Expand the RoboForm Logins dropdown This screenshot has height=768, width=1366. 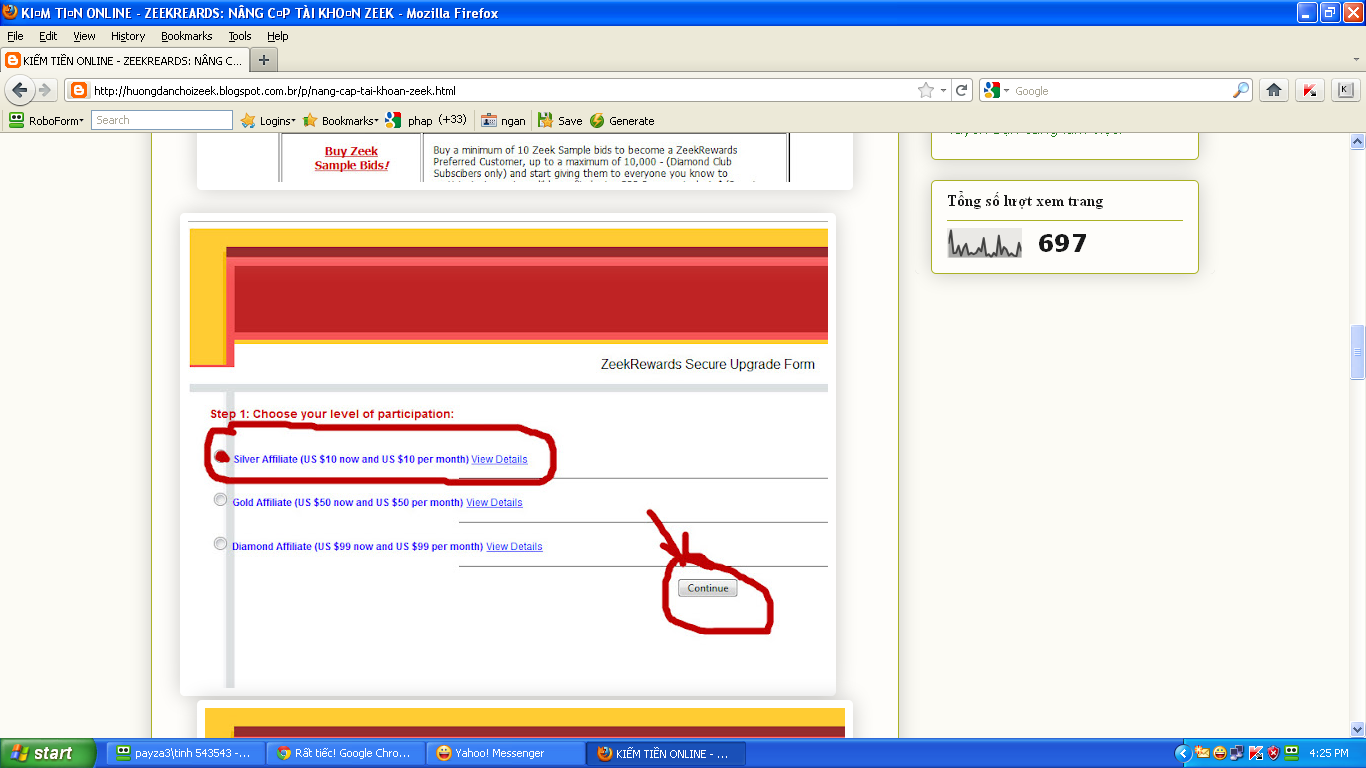click(268, 120)
